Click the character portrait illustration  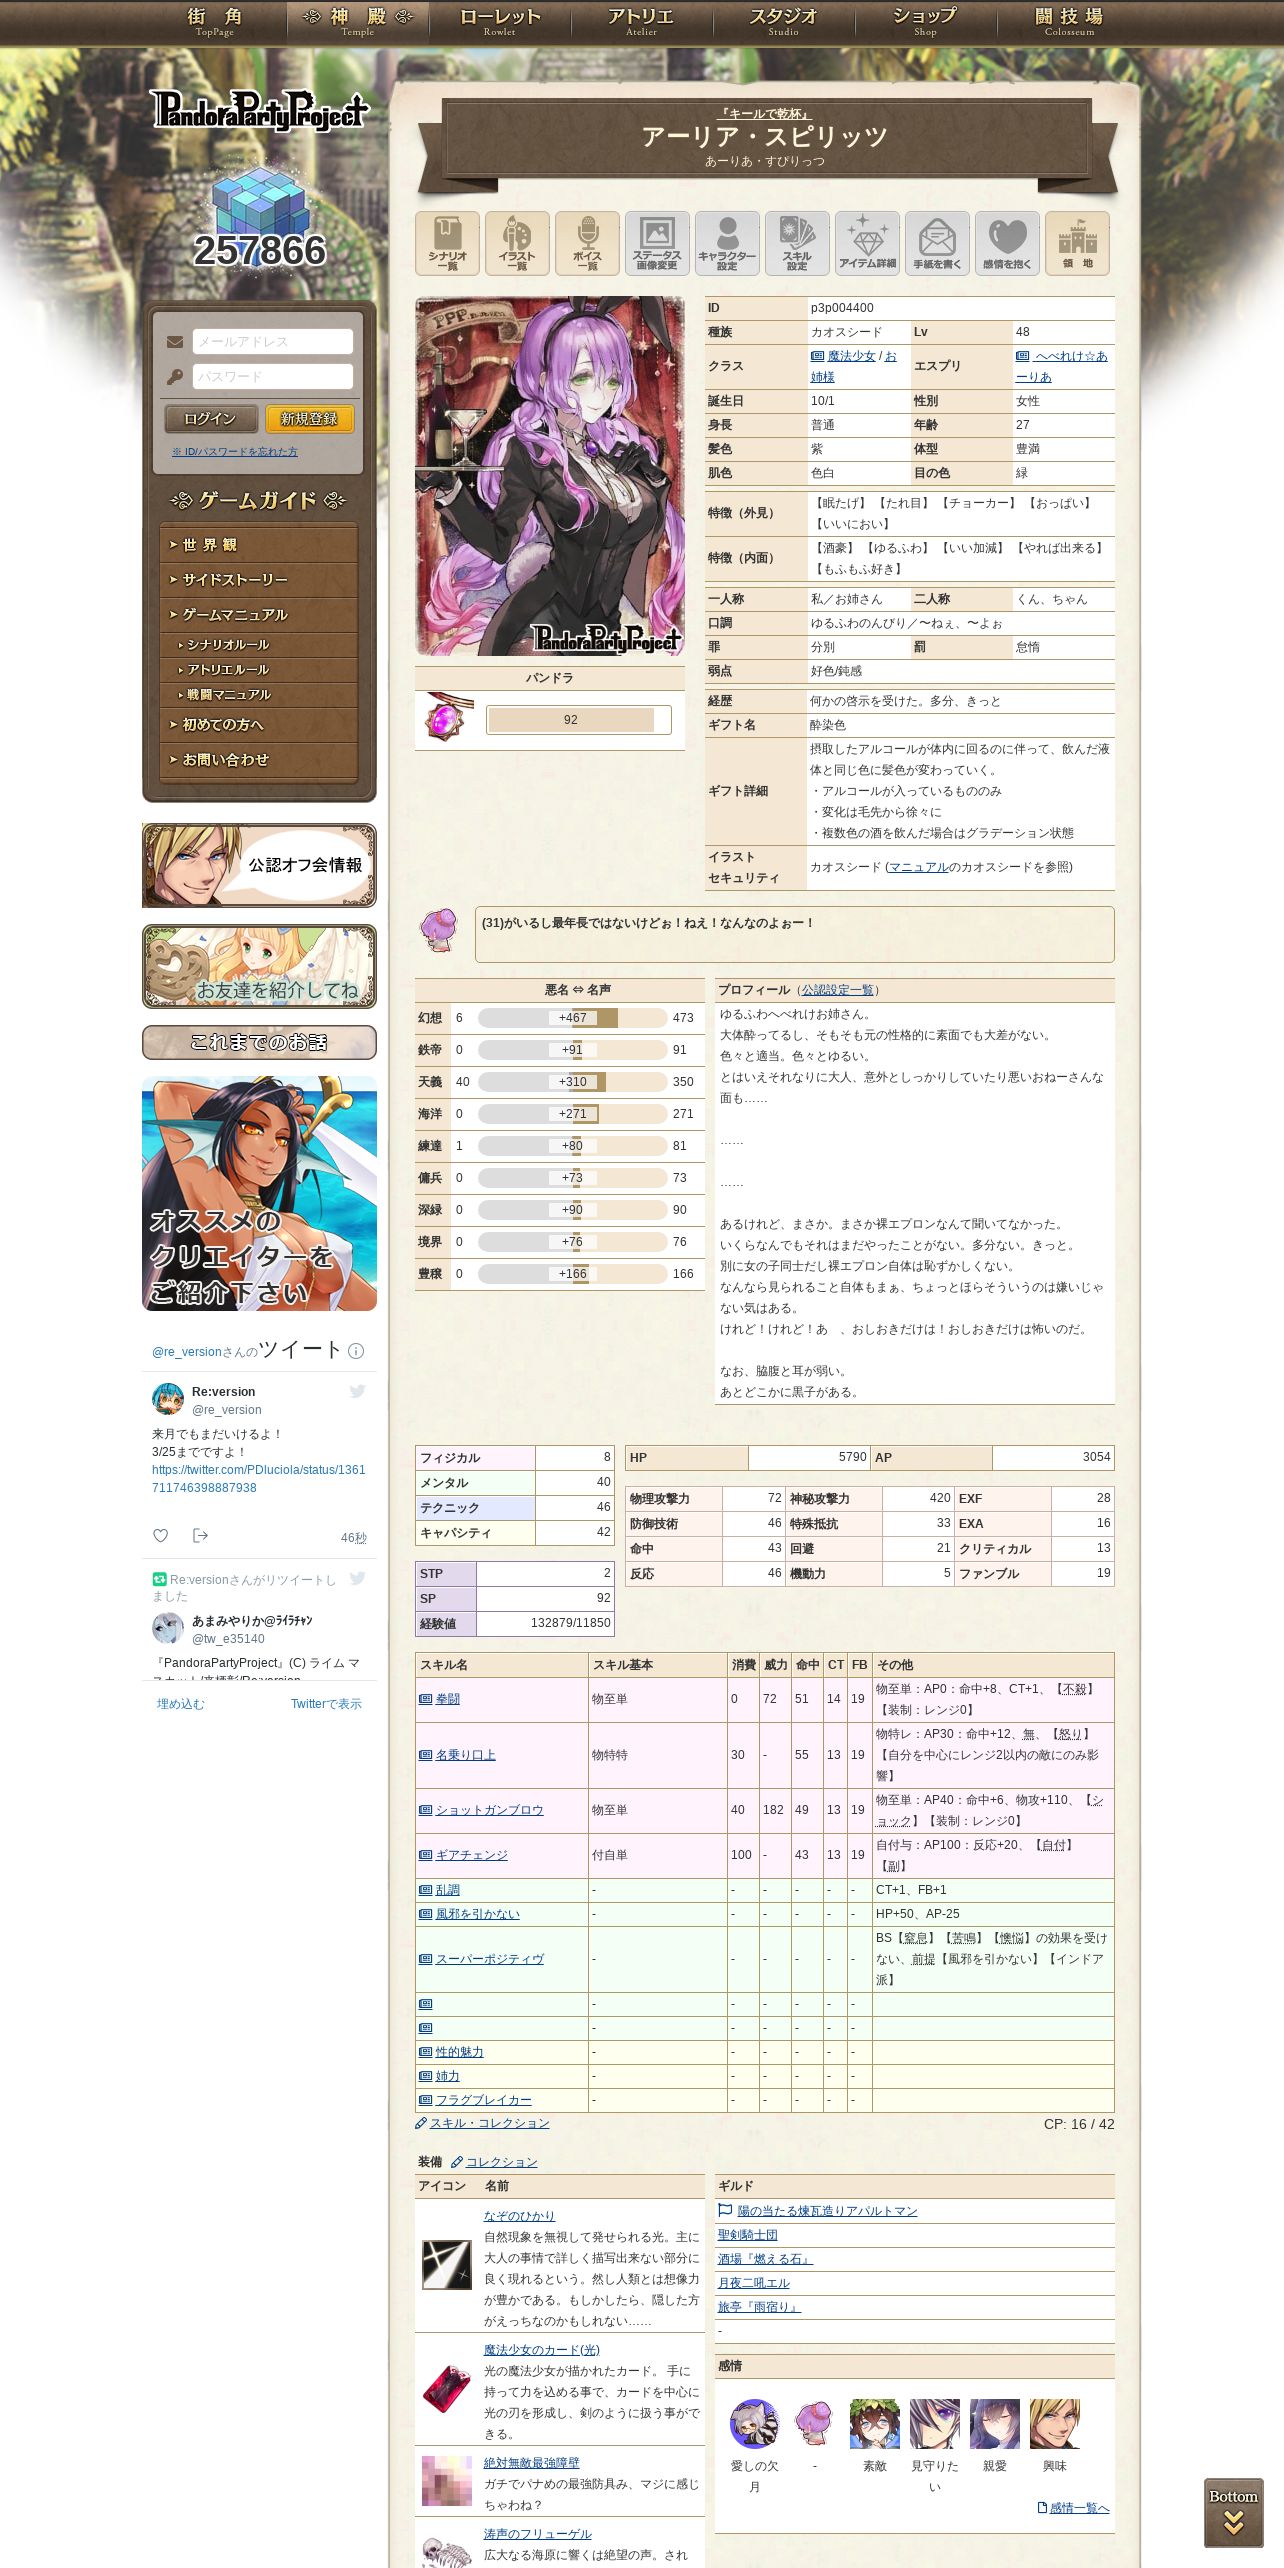coord(550,476)
